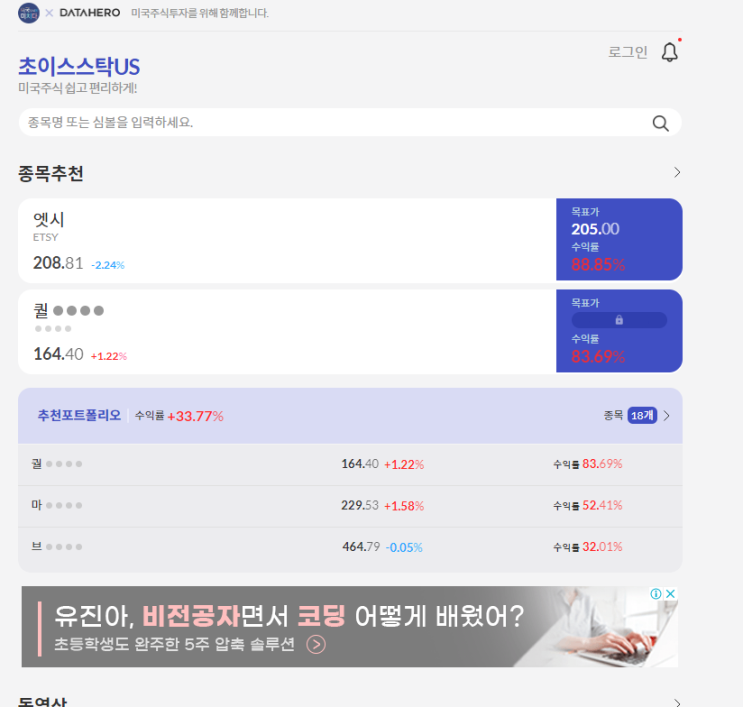
Task: Click the notification bell icon
Action: tap(670, 52)
